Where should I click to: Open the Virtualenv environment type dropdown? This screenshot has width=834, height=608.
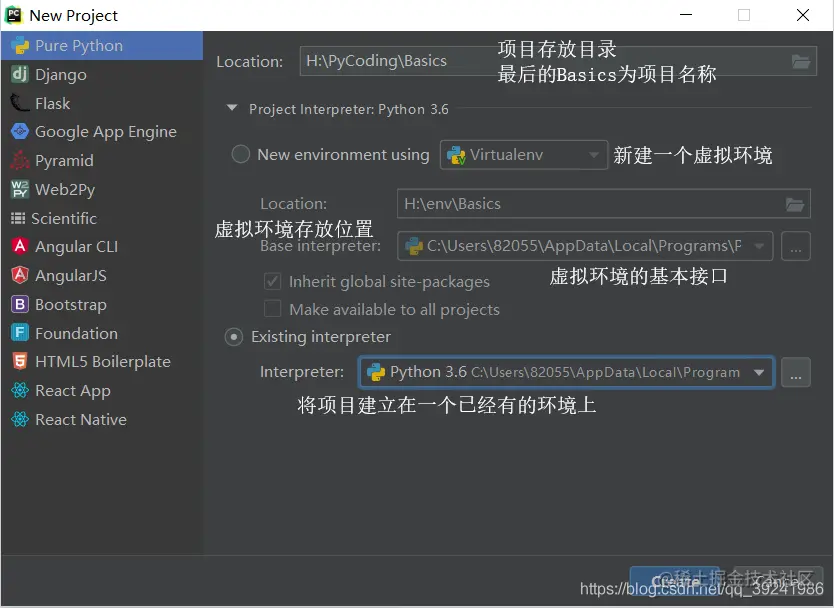click(x=524, y=155)
